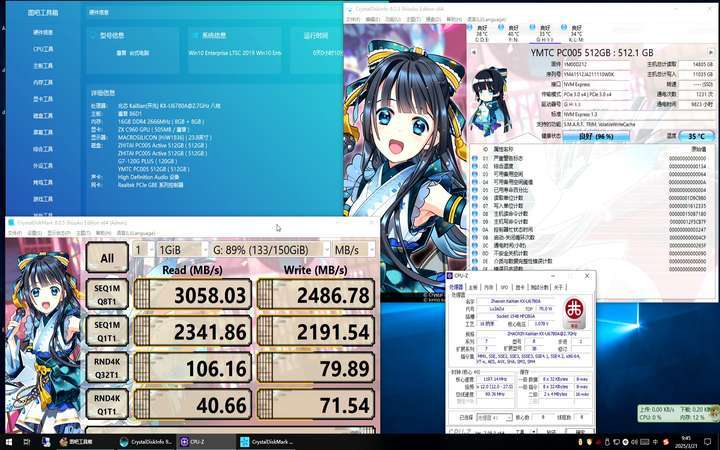
Task: Switch to CPU-Z 测试分数 tab
Action: click(539, 287)
